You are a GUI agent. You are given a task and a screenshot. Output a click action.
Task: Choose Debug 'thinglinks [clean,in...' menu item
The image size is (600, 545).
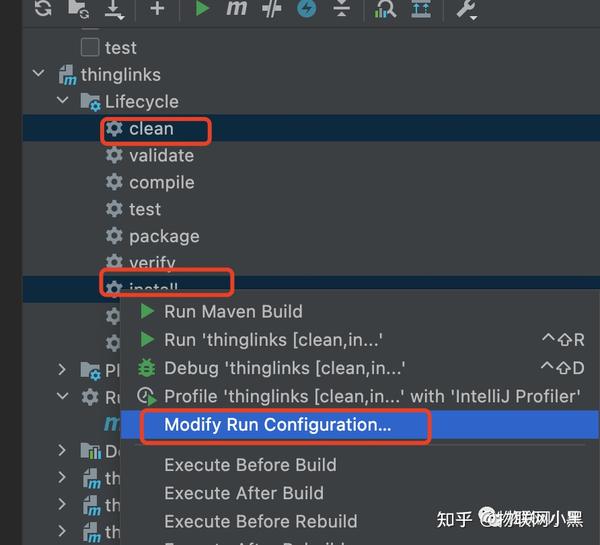(x=360, y=368)
